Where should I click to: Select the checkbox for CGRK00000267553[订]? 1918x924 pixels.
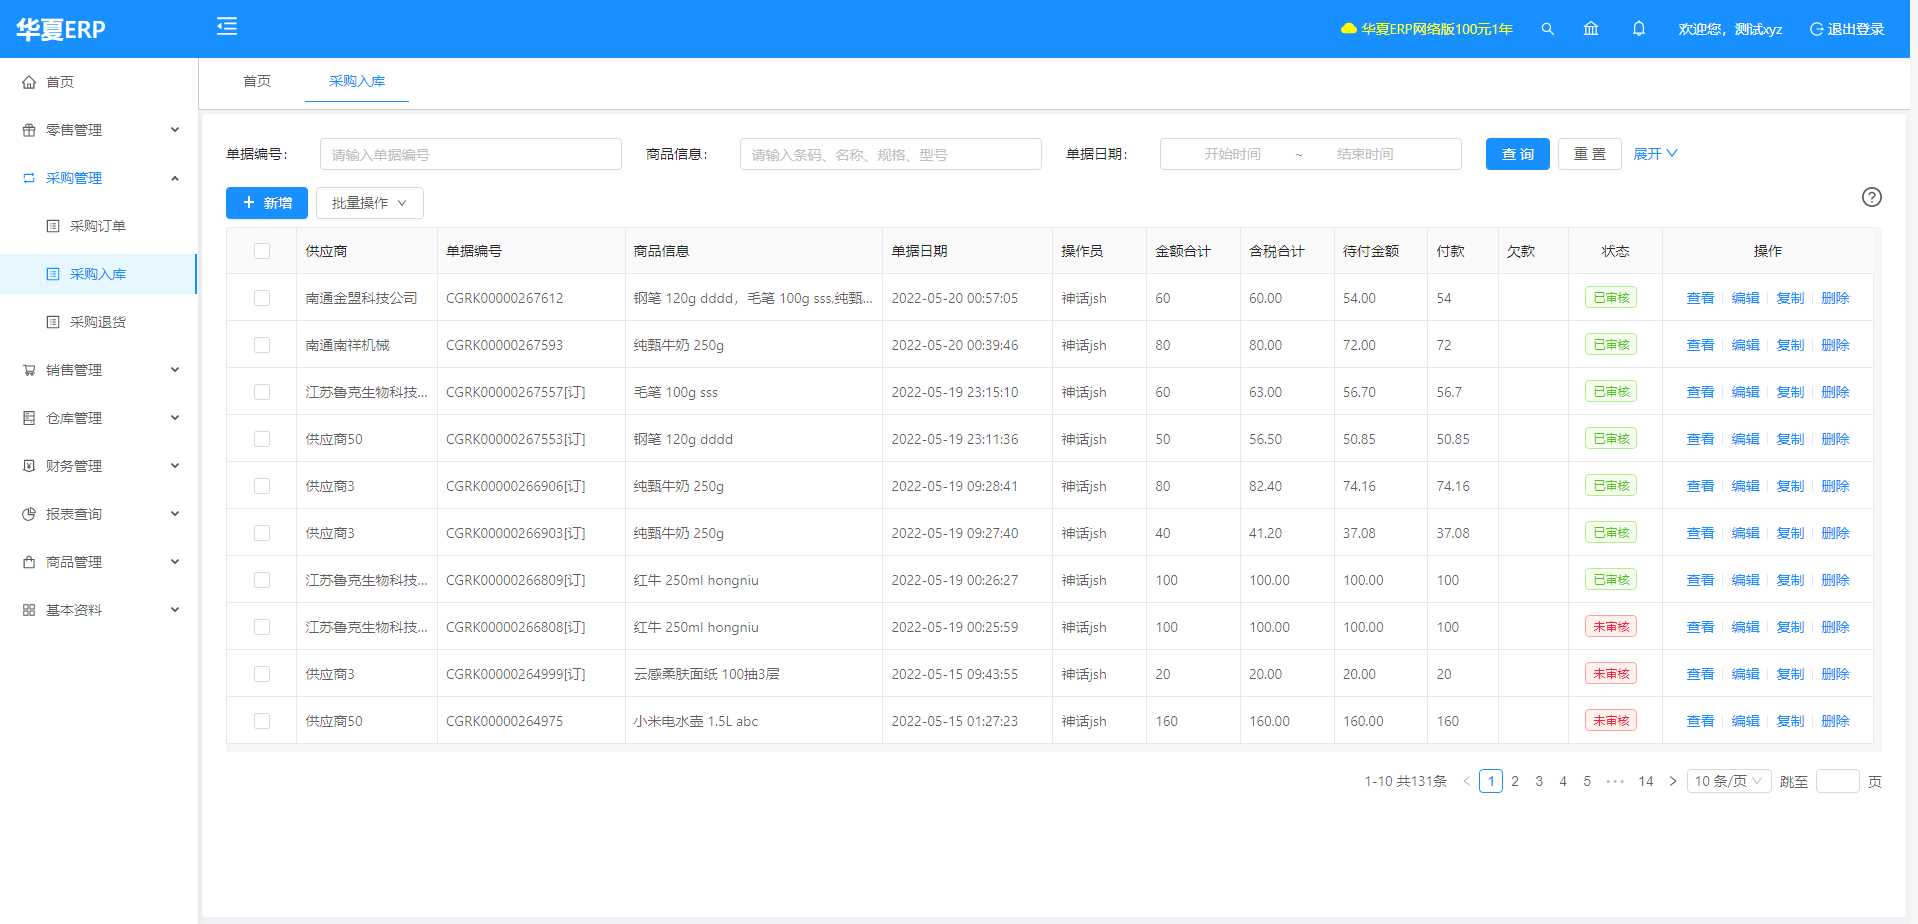[x=262, y=439]
